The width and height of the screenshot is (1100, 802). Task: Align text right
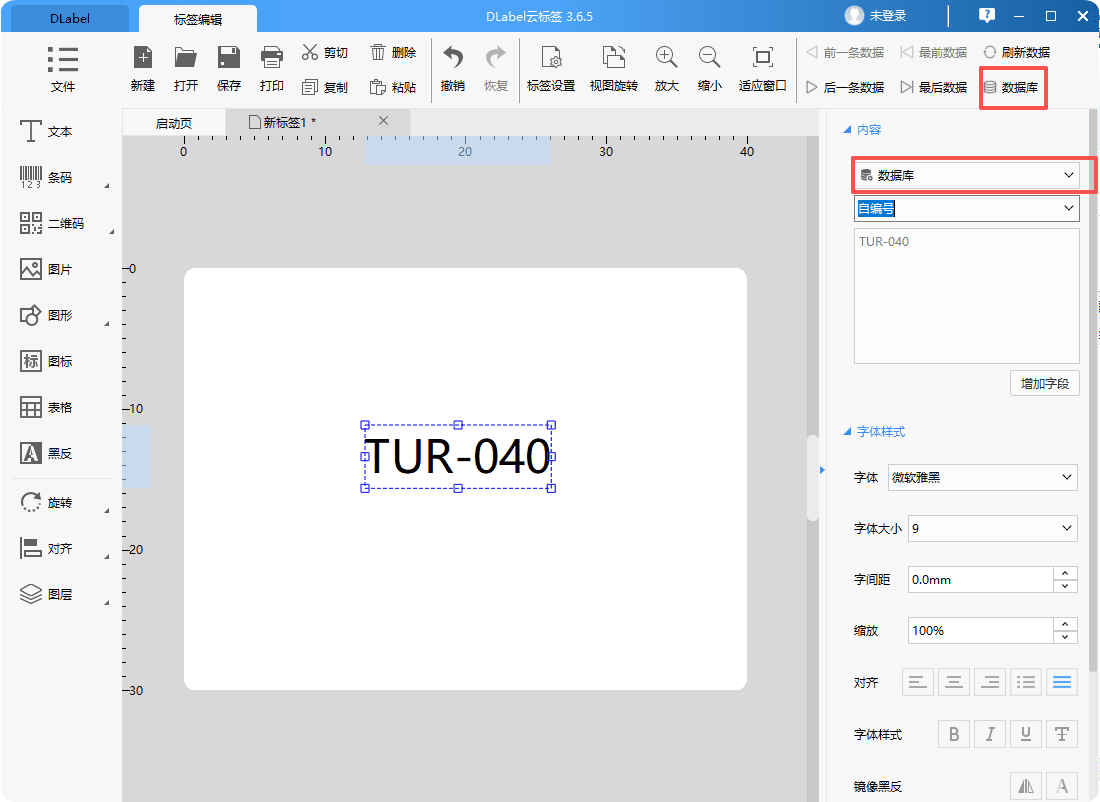990,682
